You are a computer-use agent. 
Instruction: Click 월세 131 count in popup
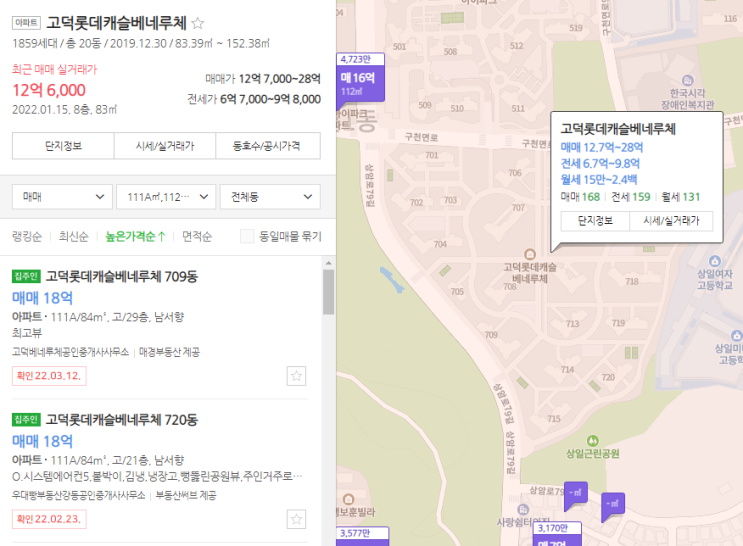(x=680, y=197)
